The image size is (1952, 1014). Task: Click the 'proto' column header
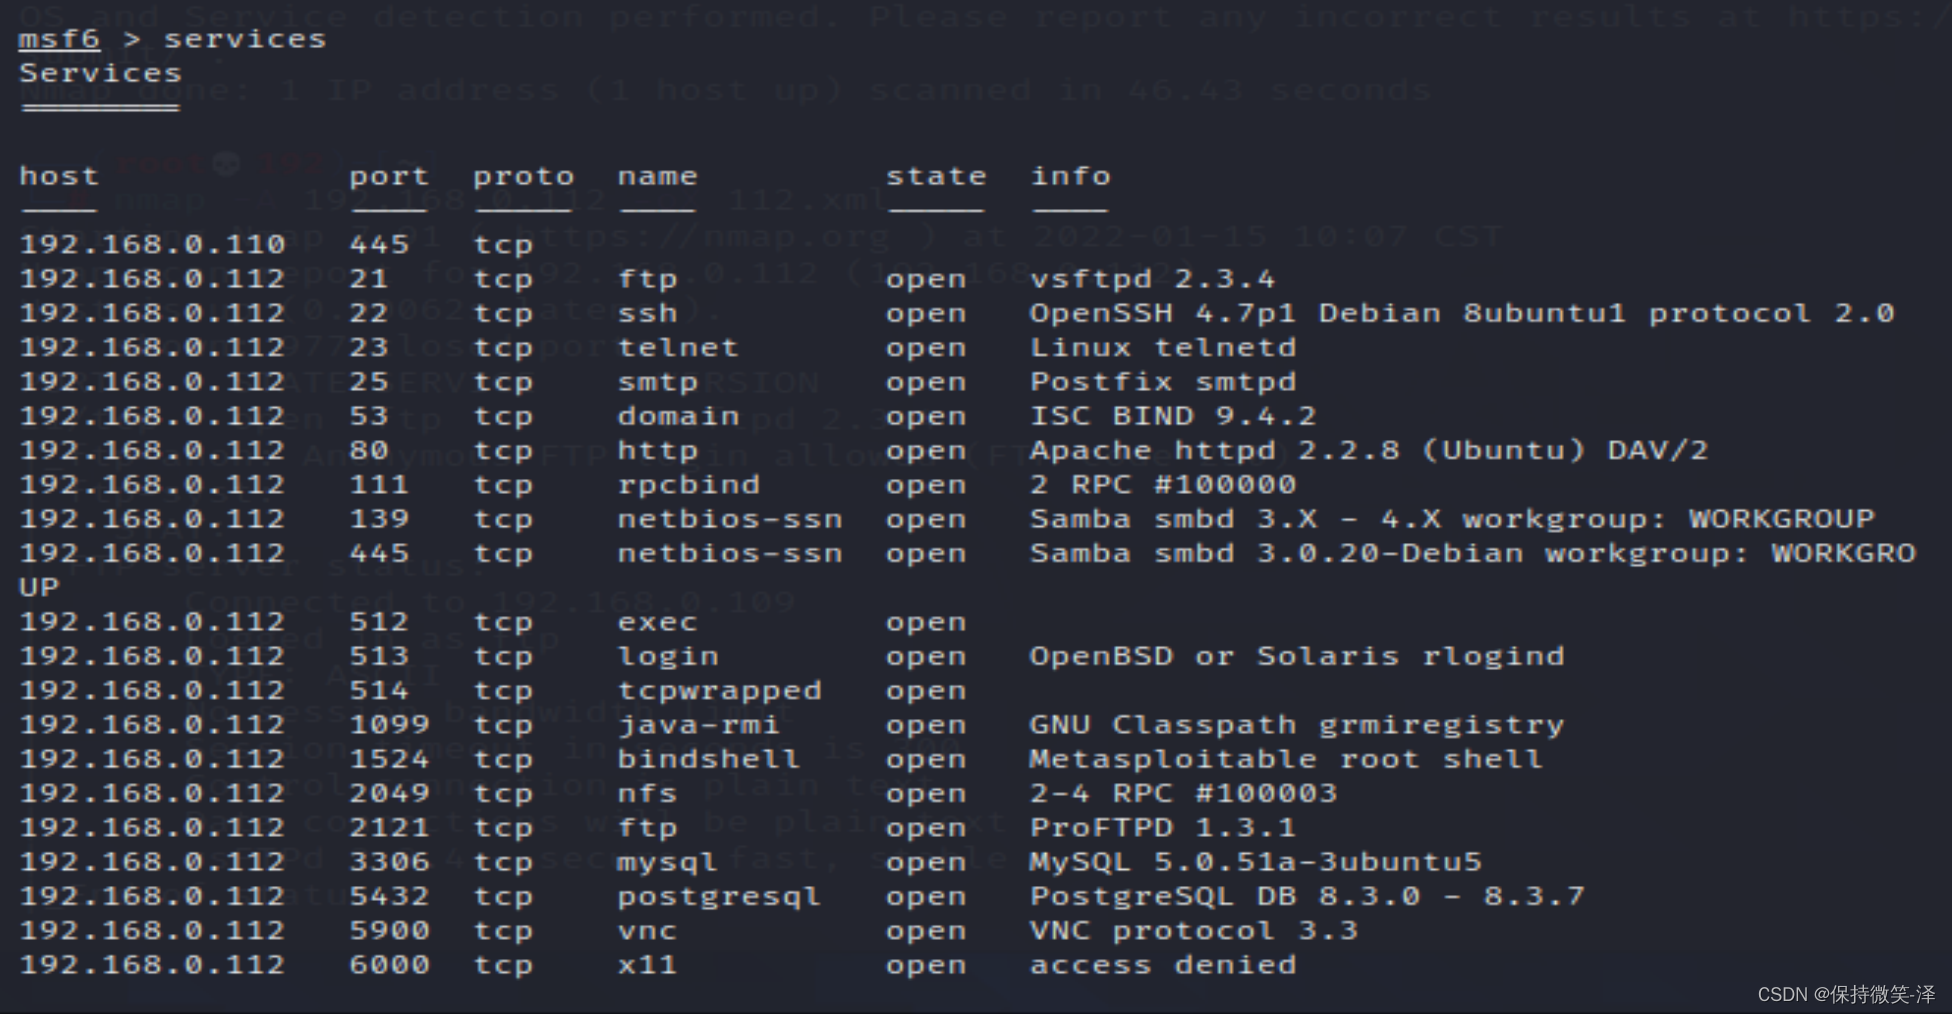[x=523, y=176]
